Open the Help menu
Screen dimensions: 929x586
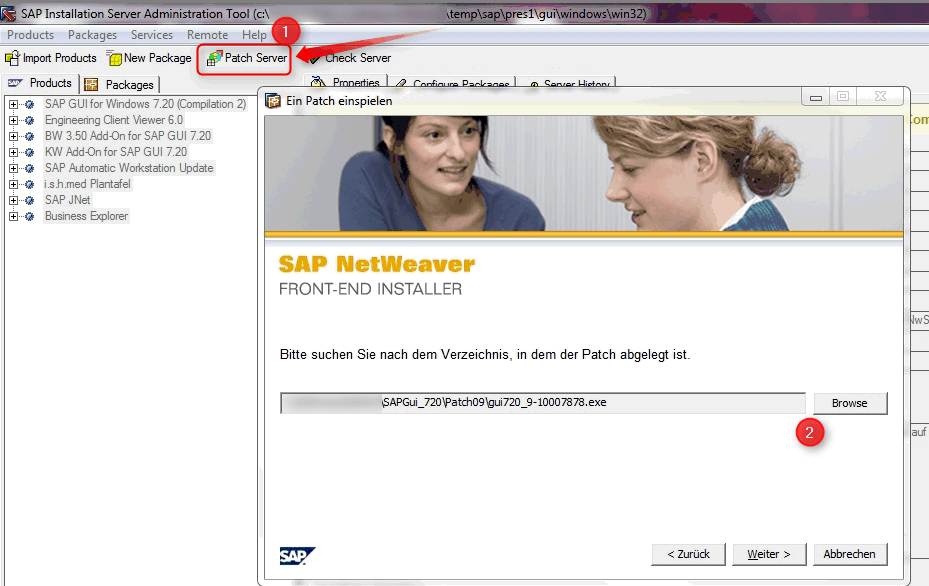point(254,35)
